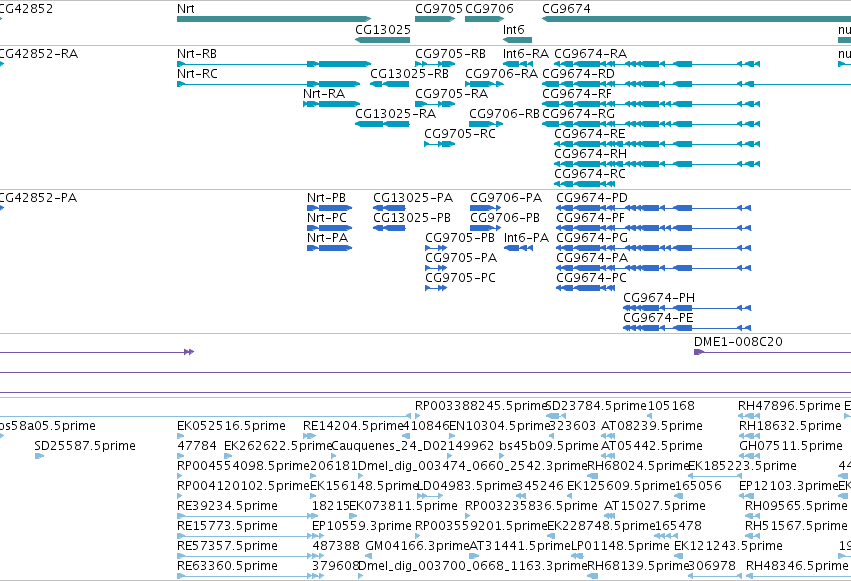Click protein CG9674-PH
851x581 pixels.
click(659, 298)
